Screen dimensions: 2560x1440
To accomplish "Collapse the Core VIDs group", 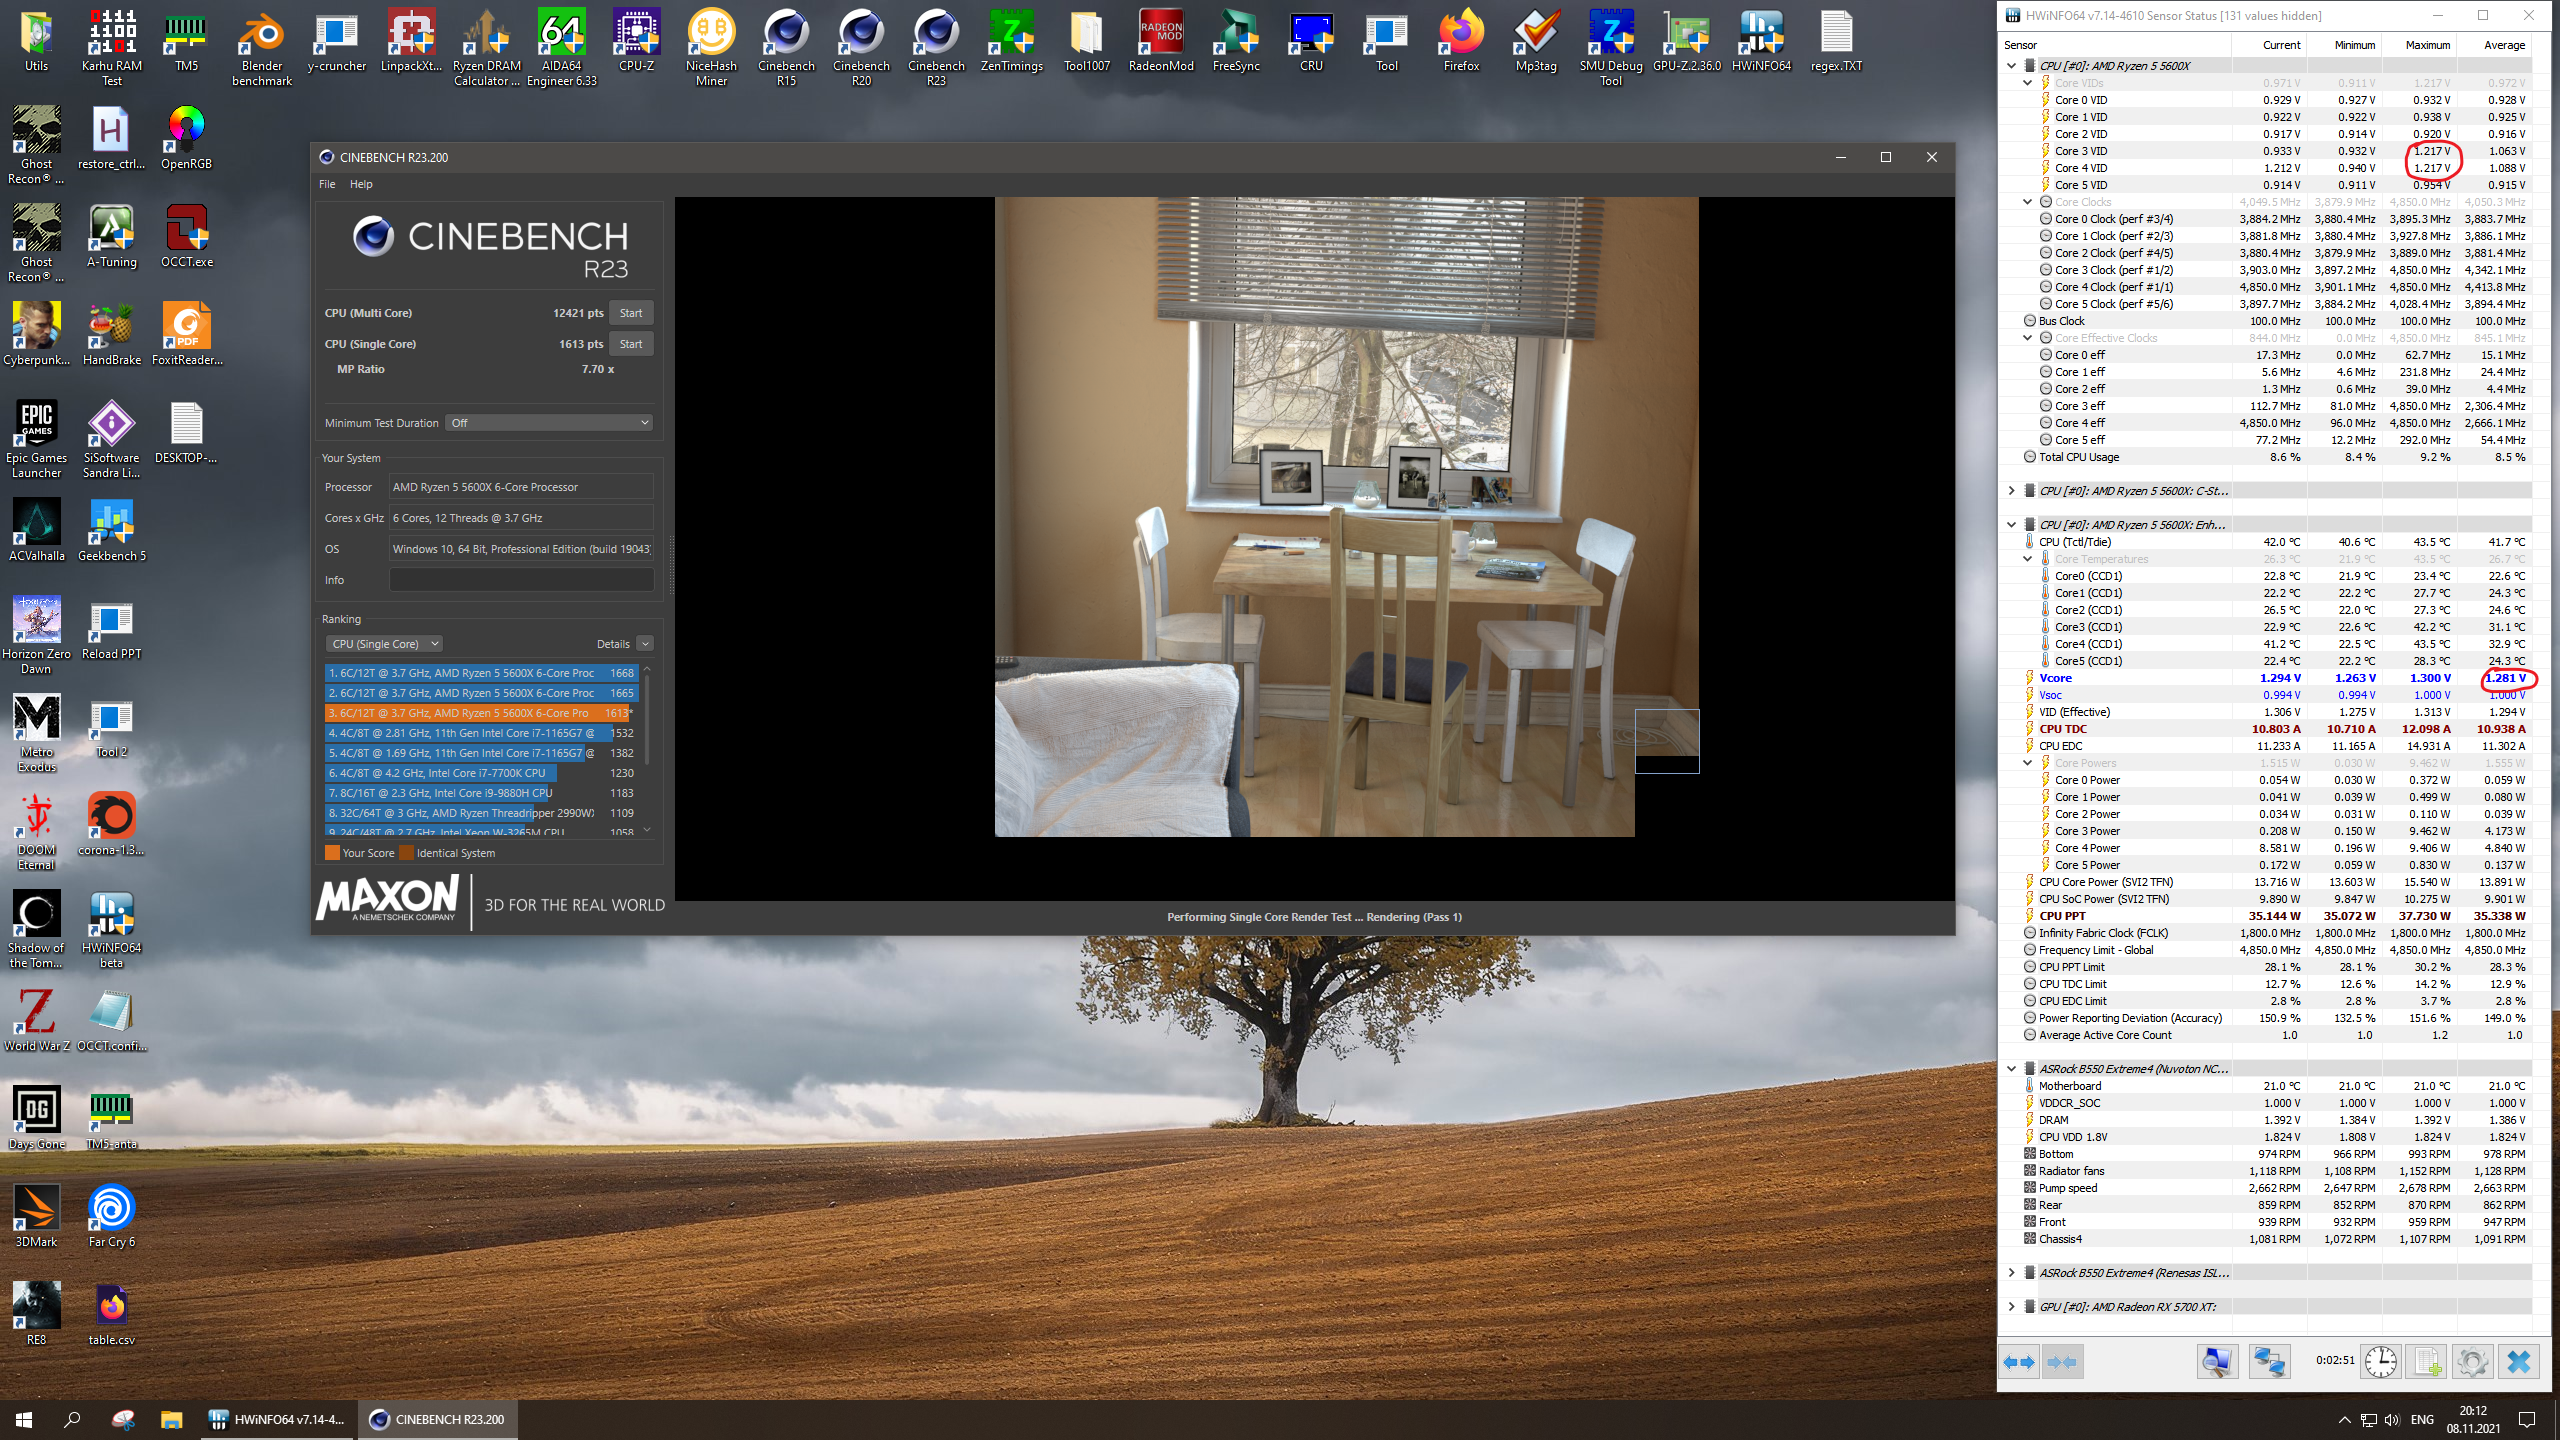I will [x=2027, y=83].
